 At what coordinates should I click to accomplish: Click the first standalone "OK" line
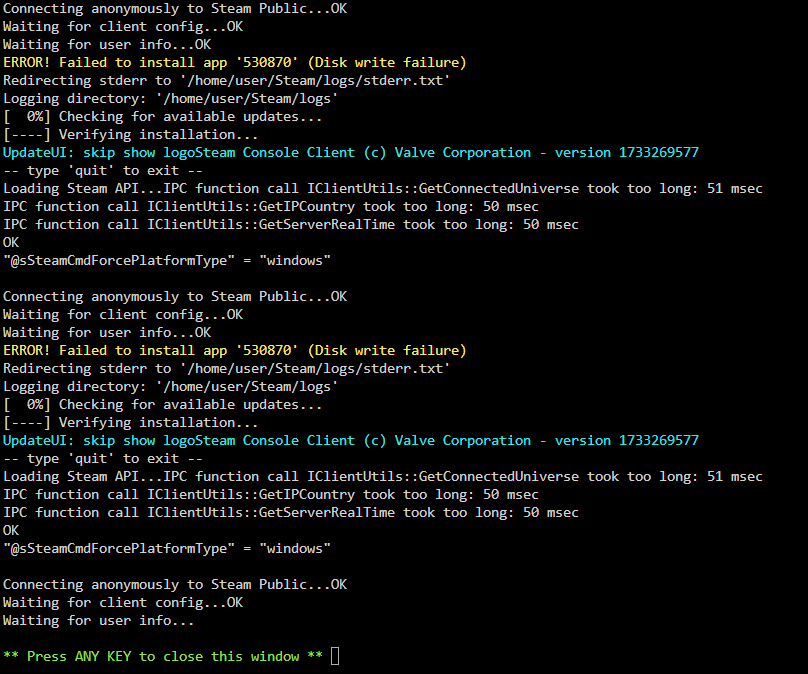coord(11,242)
